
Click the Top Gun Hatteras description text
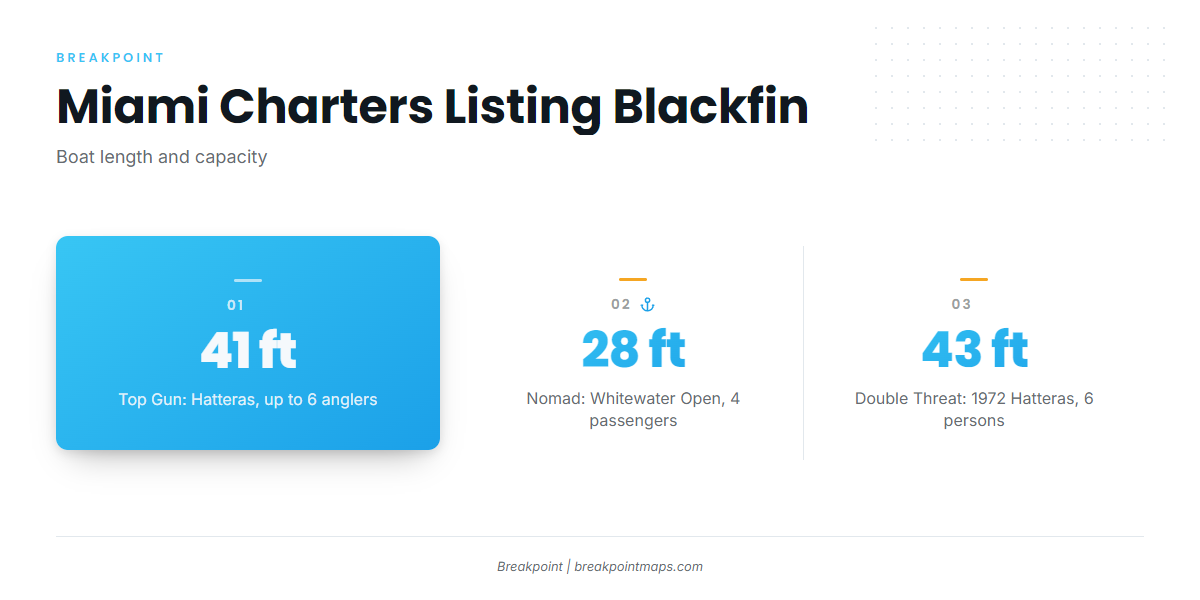pos(248,399)
